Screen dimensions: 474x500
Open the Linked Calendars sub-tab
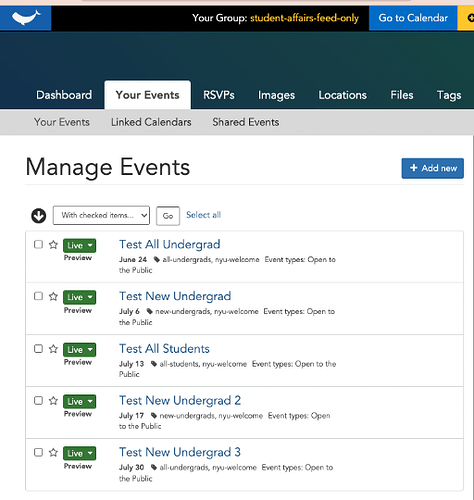[x=151, y=122]
